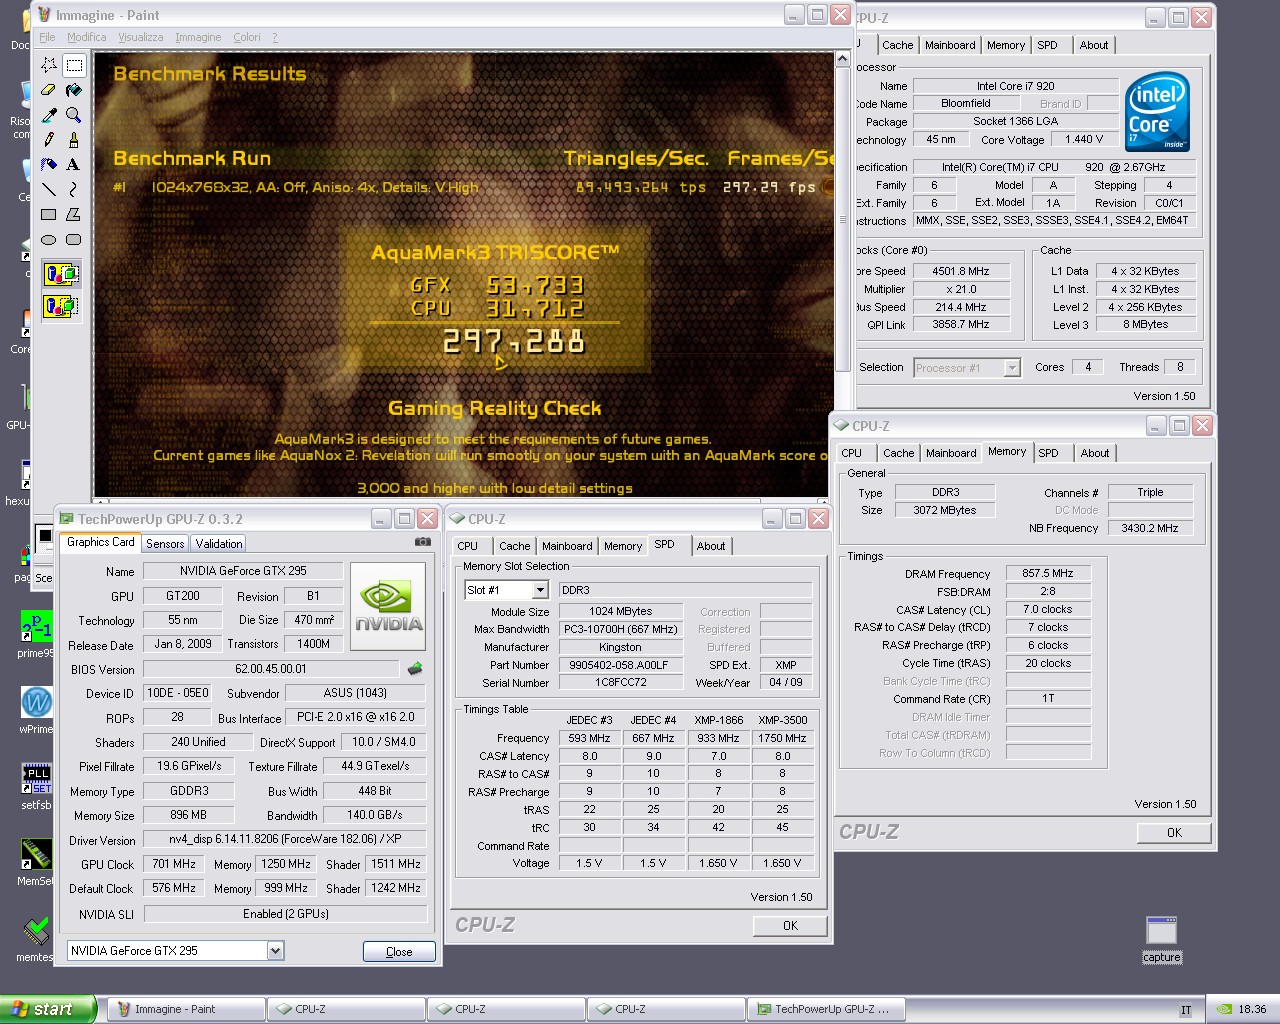Expand the Slot #1 memory slot dropdown
The image size is (1280, 1024).
539,590
